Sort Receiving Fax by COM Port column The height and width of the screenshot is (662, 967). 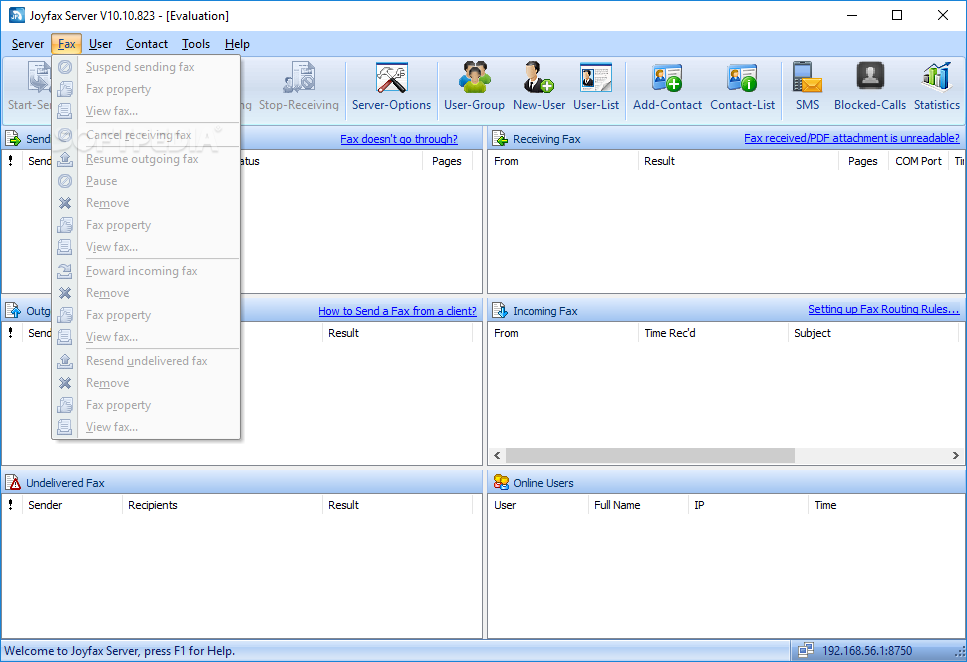pos(918,161)
